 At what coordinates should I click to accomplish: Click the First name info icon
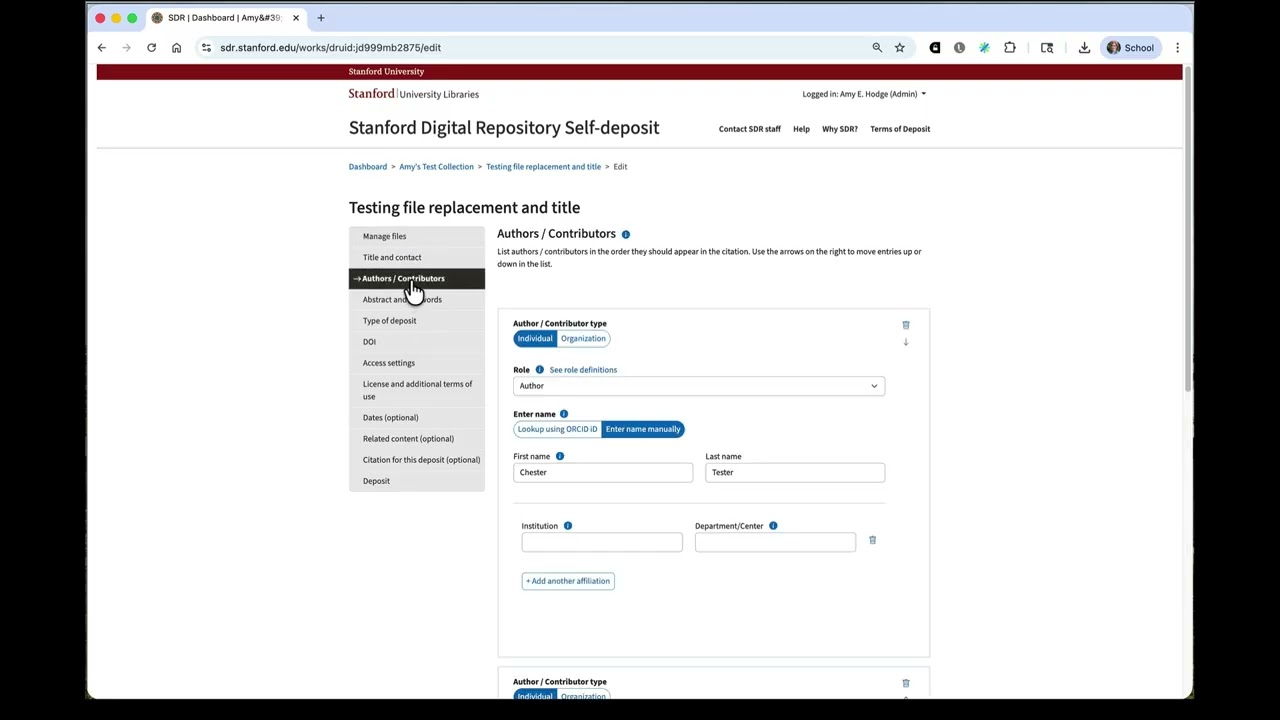pyautogui.click(x=560, y=456)
